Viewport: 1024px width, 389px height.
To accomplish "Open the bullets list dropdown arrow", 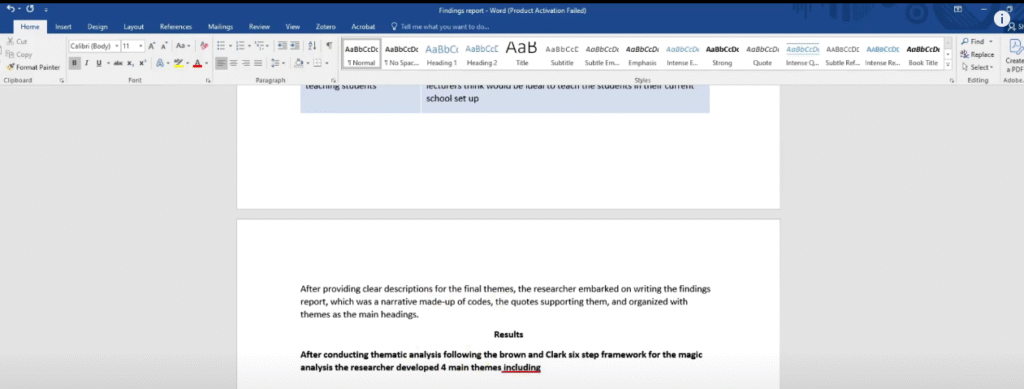I will click(x=230, y=46).
